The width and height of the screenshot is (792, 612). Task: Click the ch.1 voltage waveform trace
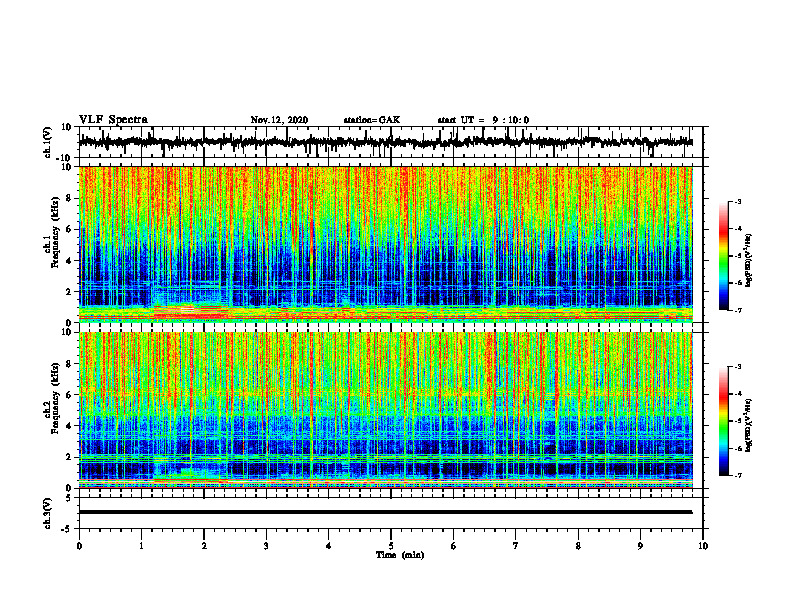[x=385, y=142]
